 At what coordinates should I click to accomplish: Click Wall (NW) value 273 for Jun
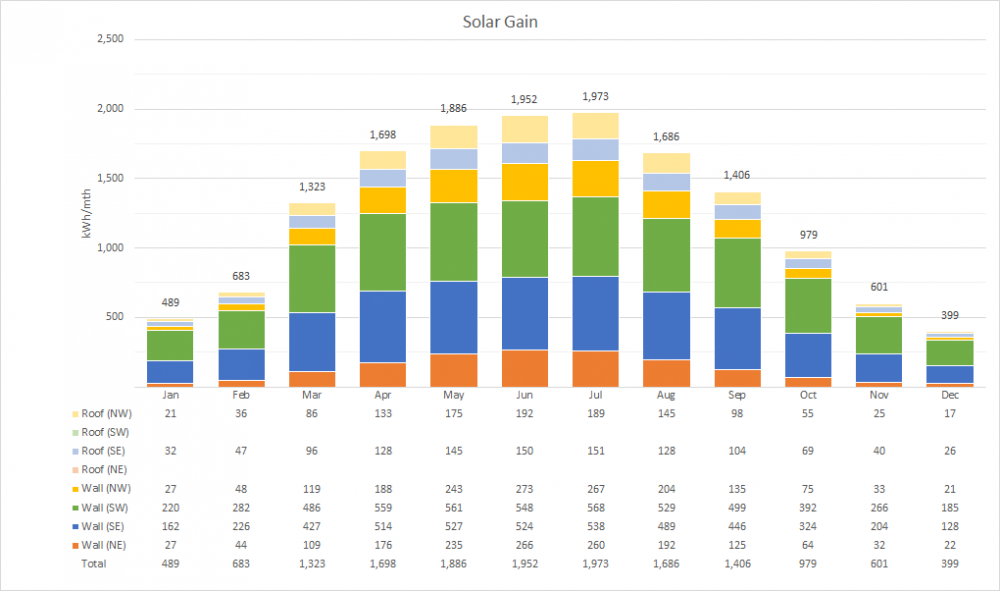524,489
